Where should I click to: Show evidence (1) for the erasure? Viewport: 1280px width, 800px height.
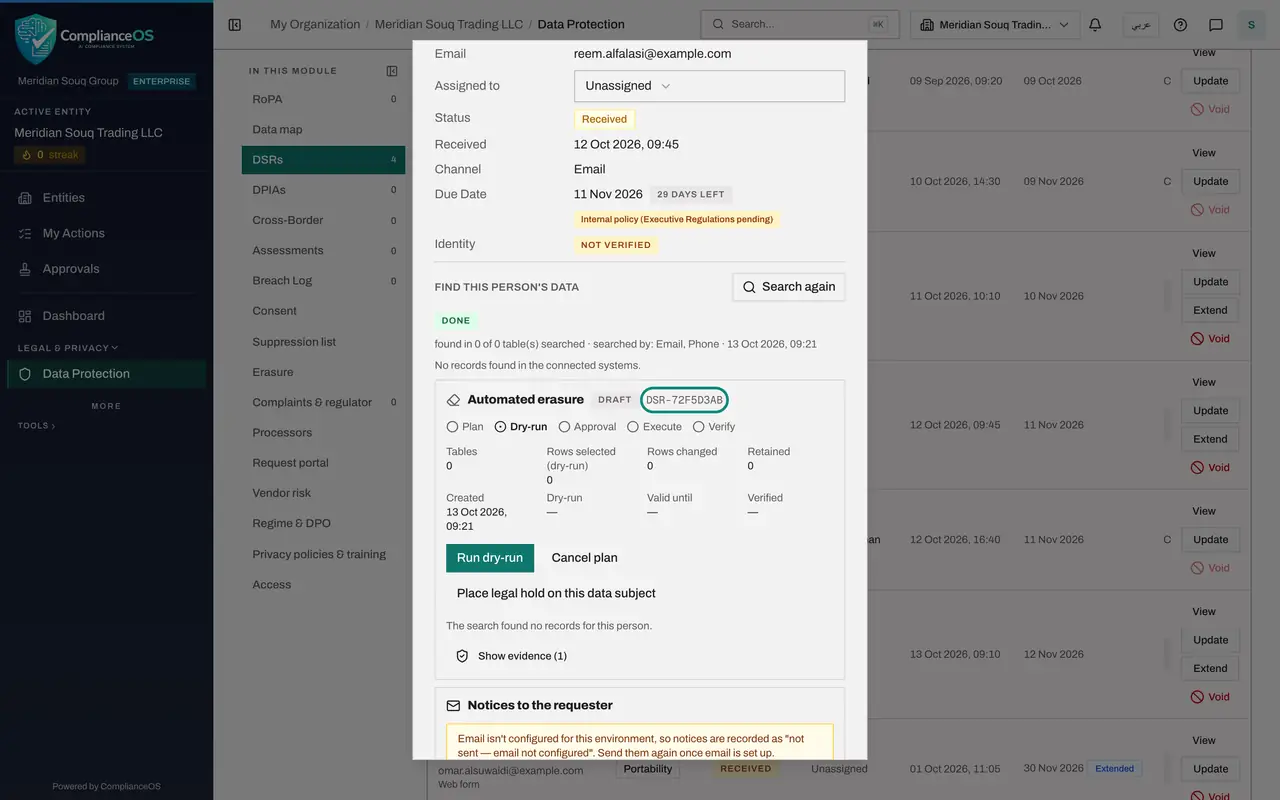511,656
